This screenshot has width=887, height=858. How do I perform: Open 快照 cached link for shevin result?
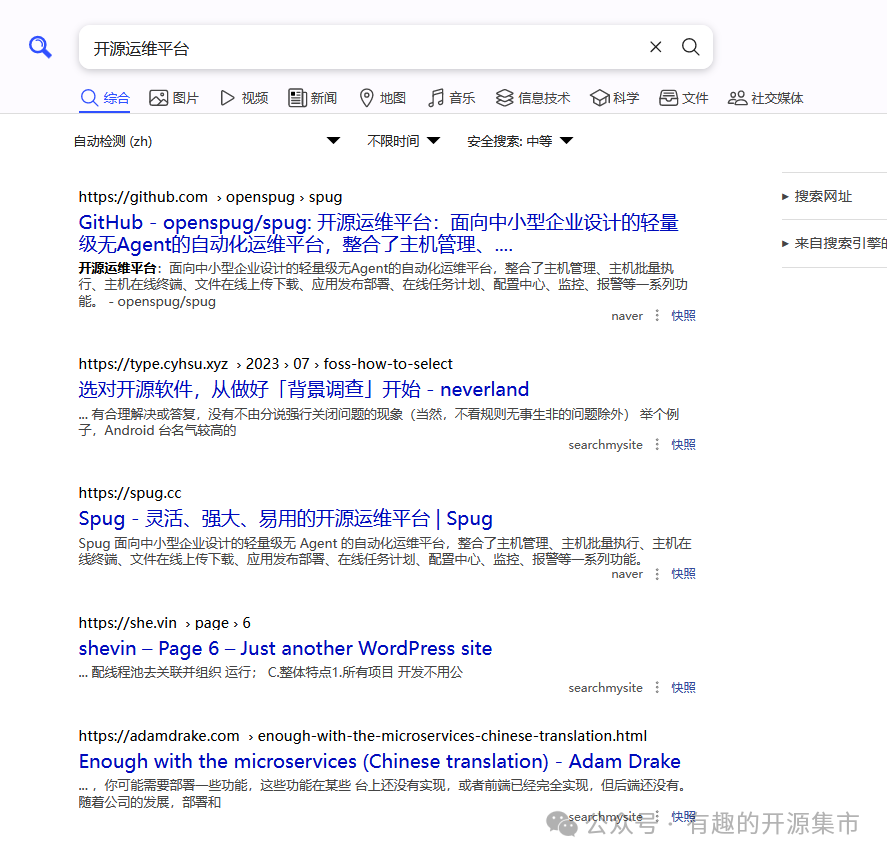683,687
